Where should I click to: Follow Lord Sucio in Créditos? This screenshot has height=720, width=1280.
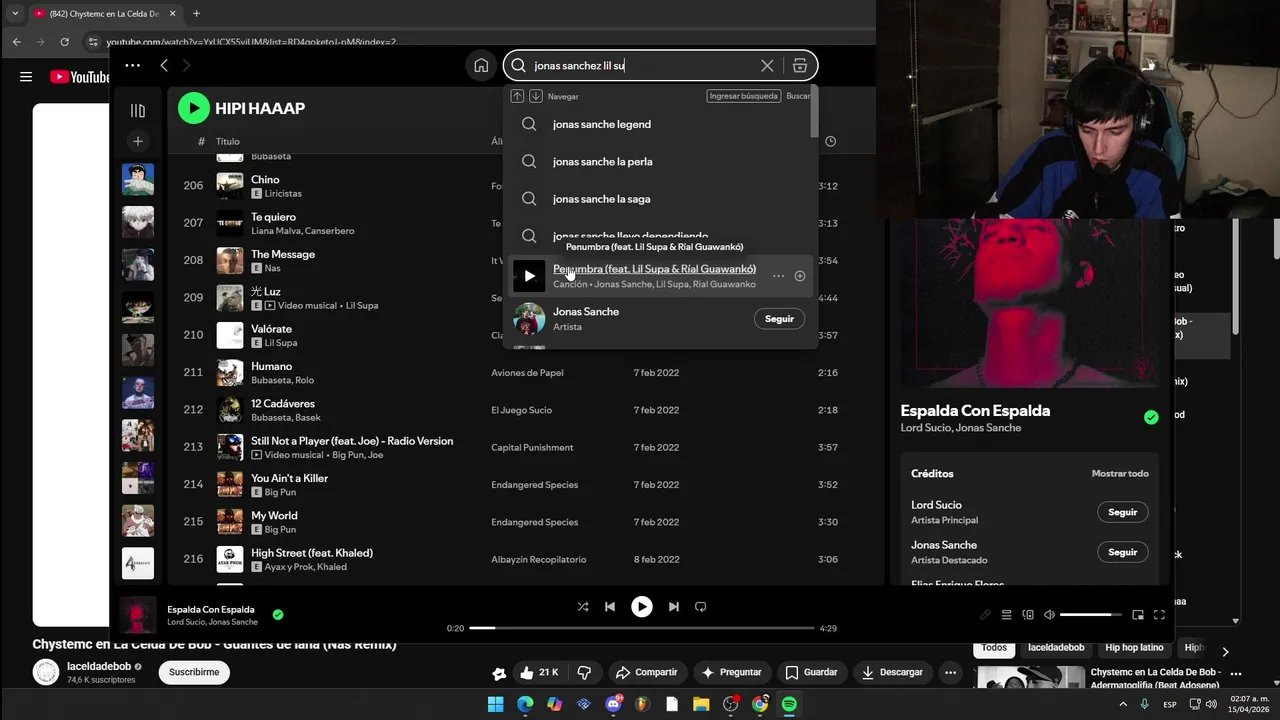point(1122,512)
